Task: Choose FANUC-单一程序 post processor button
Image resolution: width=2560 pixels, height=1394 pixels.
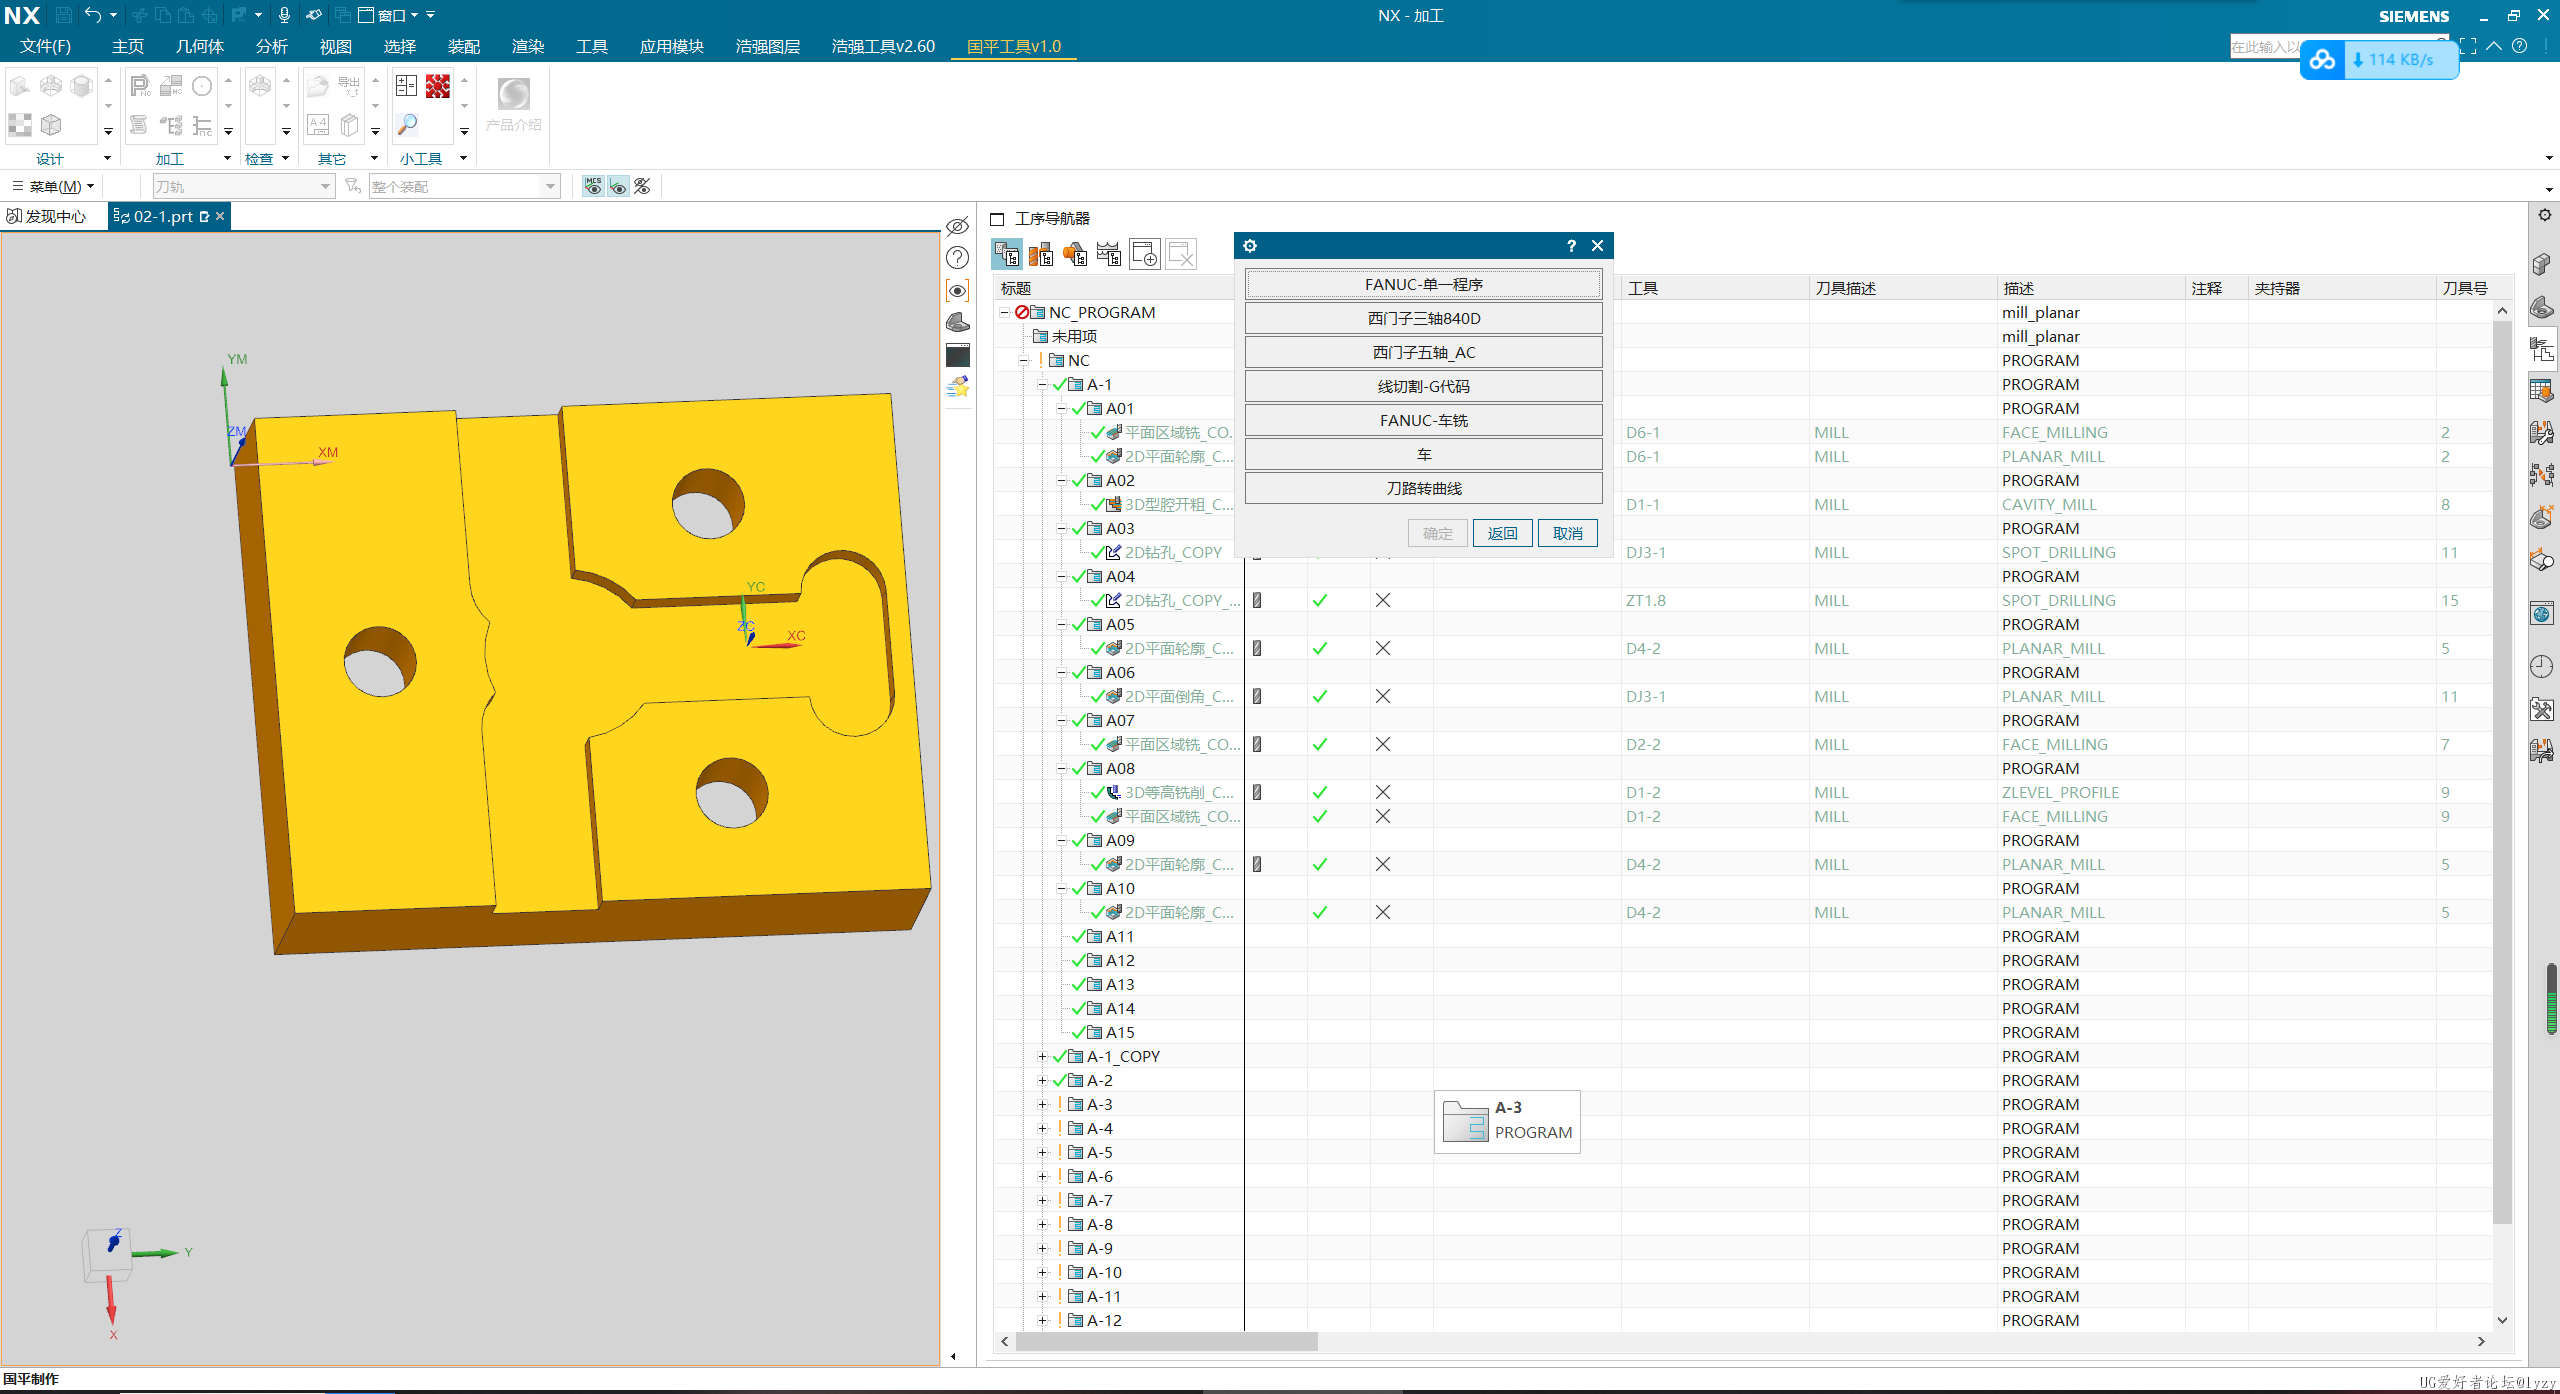Action: pyautogui.click(x=1424, y=285)
